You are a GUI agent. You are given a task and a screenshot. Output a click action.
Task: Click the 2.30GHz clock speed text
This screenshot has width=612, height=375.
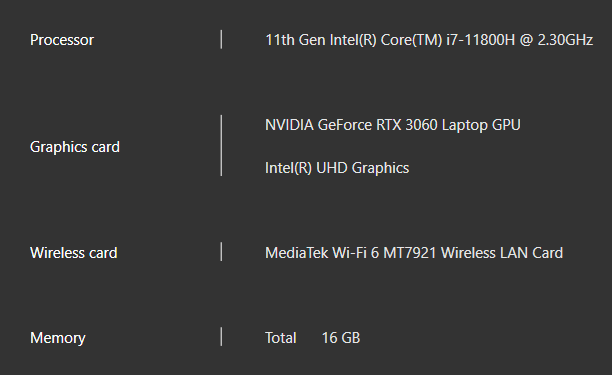pos(565,40)
